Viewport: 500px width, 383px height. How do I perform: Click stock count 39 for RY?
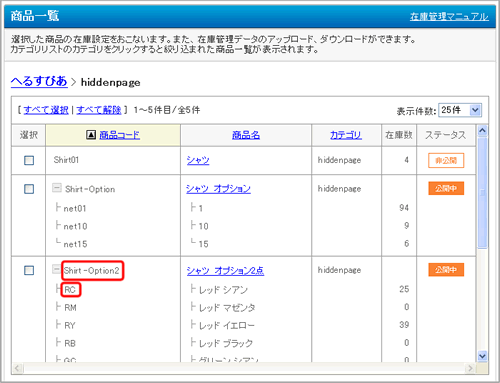(404, 325)
